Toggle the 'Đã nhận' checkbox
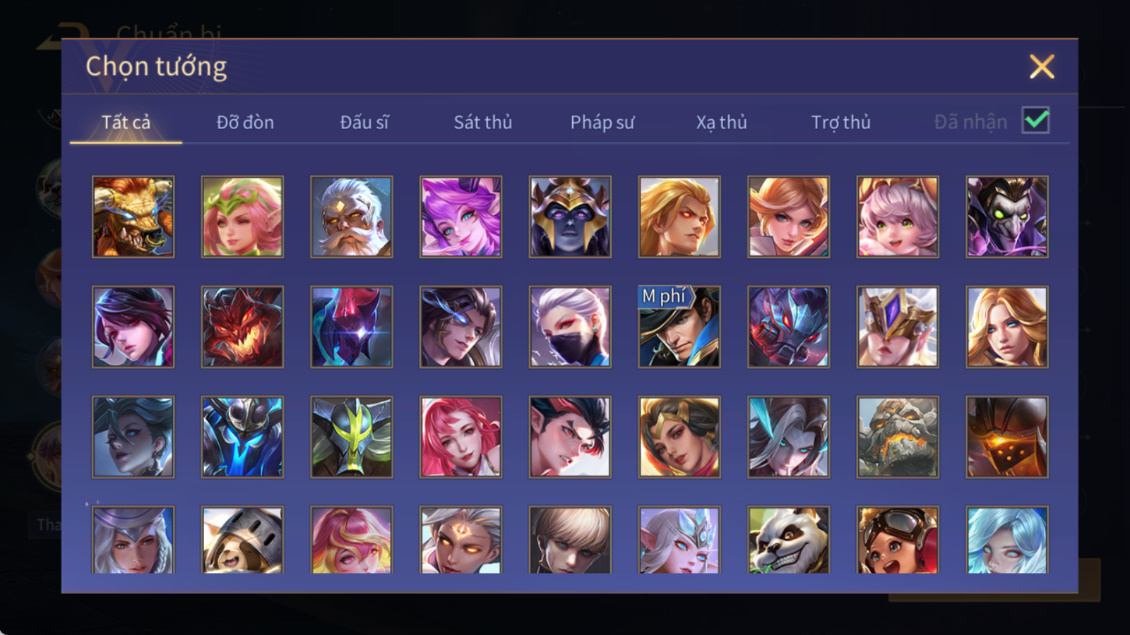 tap(1036, 120)
